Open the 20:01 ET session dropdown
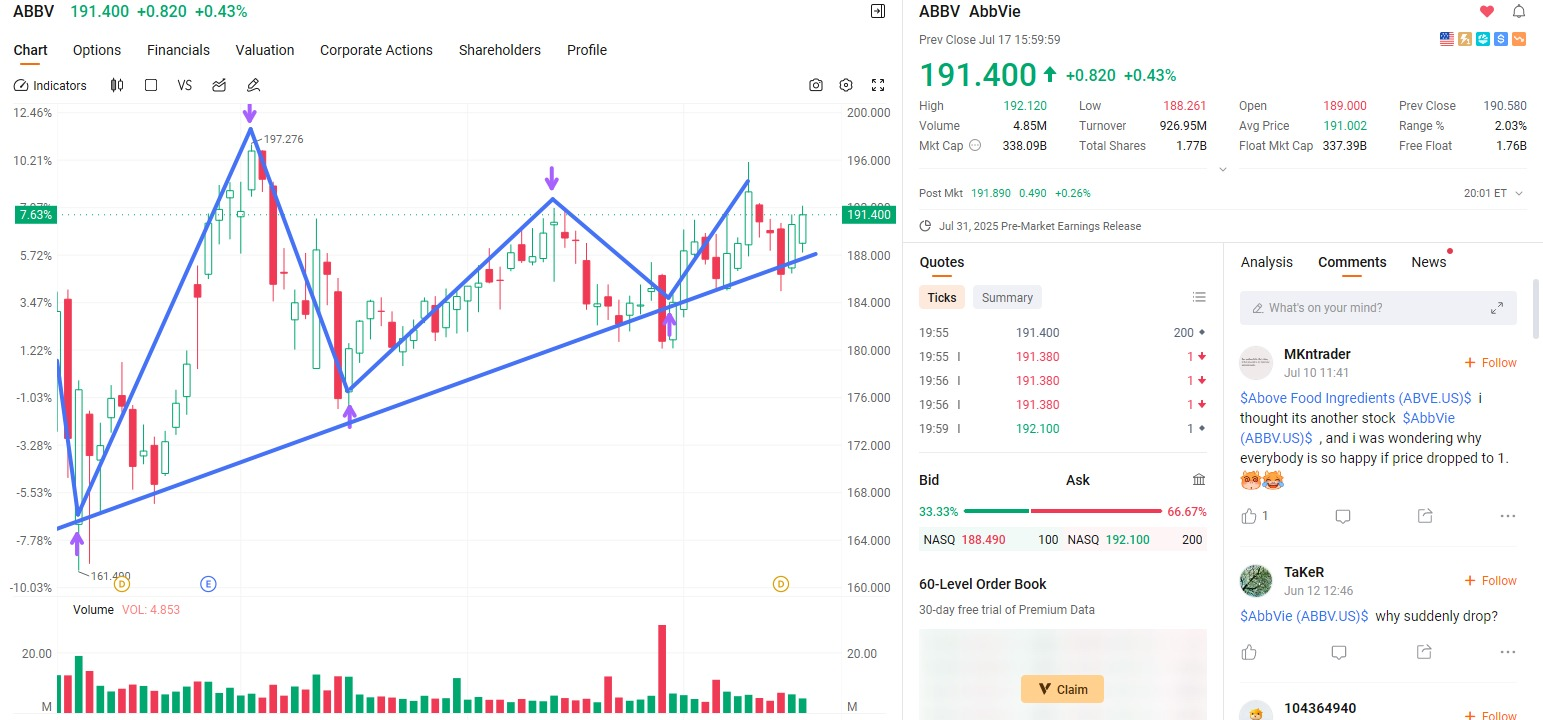Image resolution: width=1543 pixels, height=720 pixels. [x=1494, y=193]
